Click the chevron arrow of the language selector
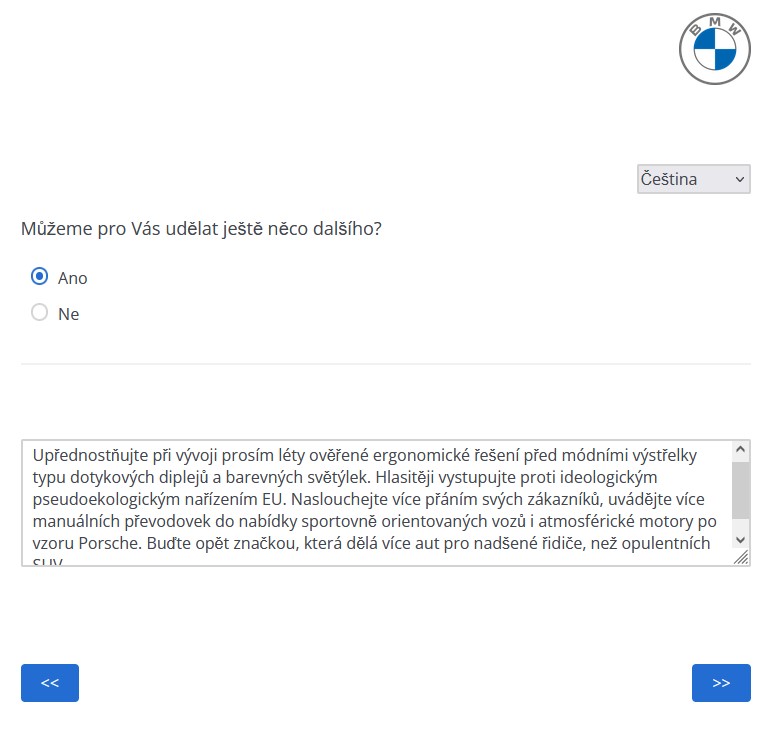 (740, 179)
